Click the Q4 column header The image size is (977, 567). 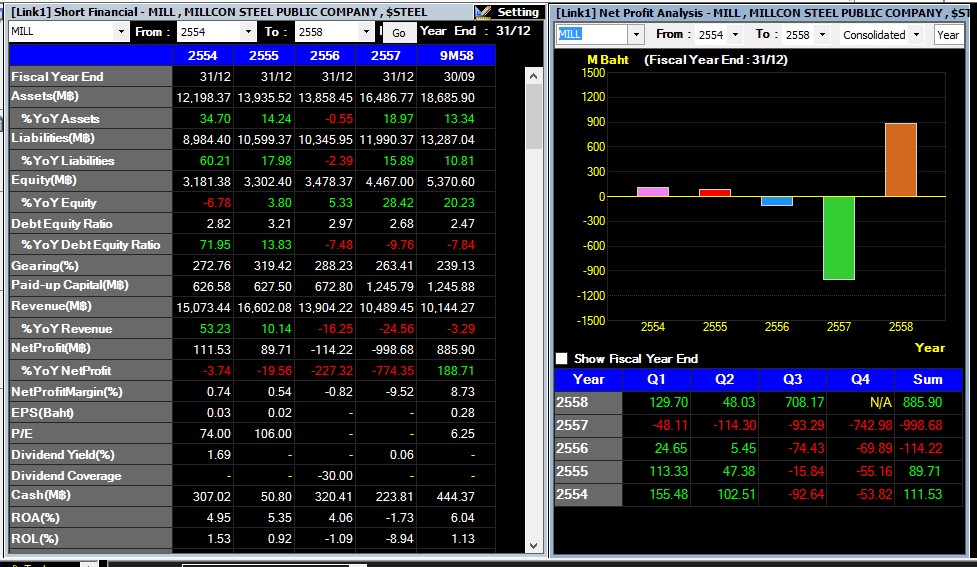pos(860,379)
